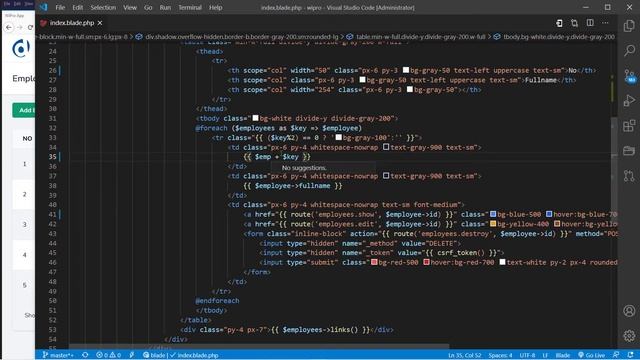The height and width of the screenshot is (360, 640).
Task: Expand the div.shadow.overflow-hidden breadcrumb
Action: (242, 37)
